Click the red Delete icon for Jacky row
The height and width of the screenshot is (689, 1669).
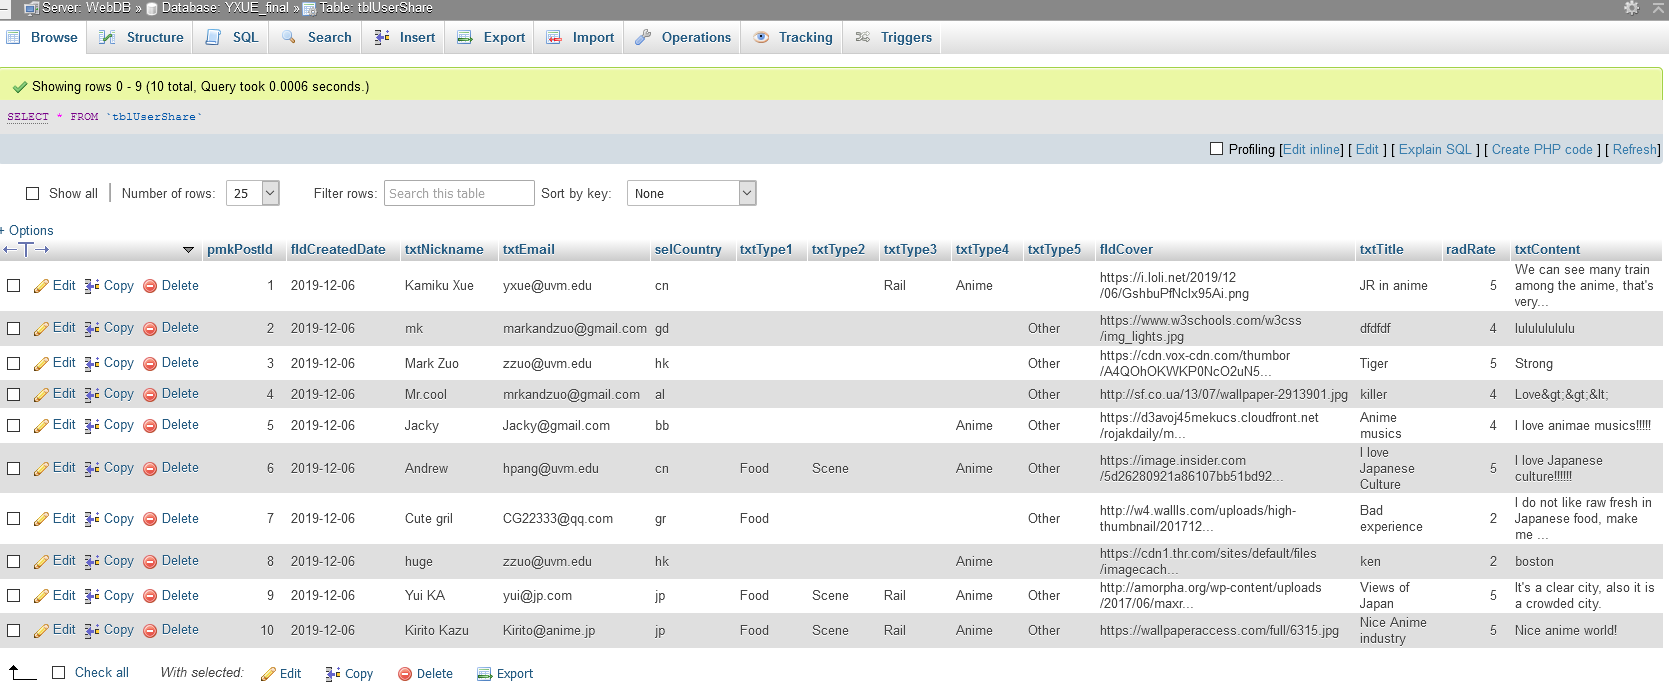pyautogui.click(x=150, y=425)
